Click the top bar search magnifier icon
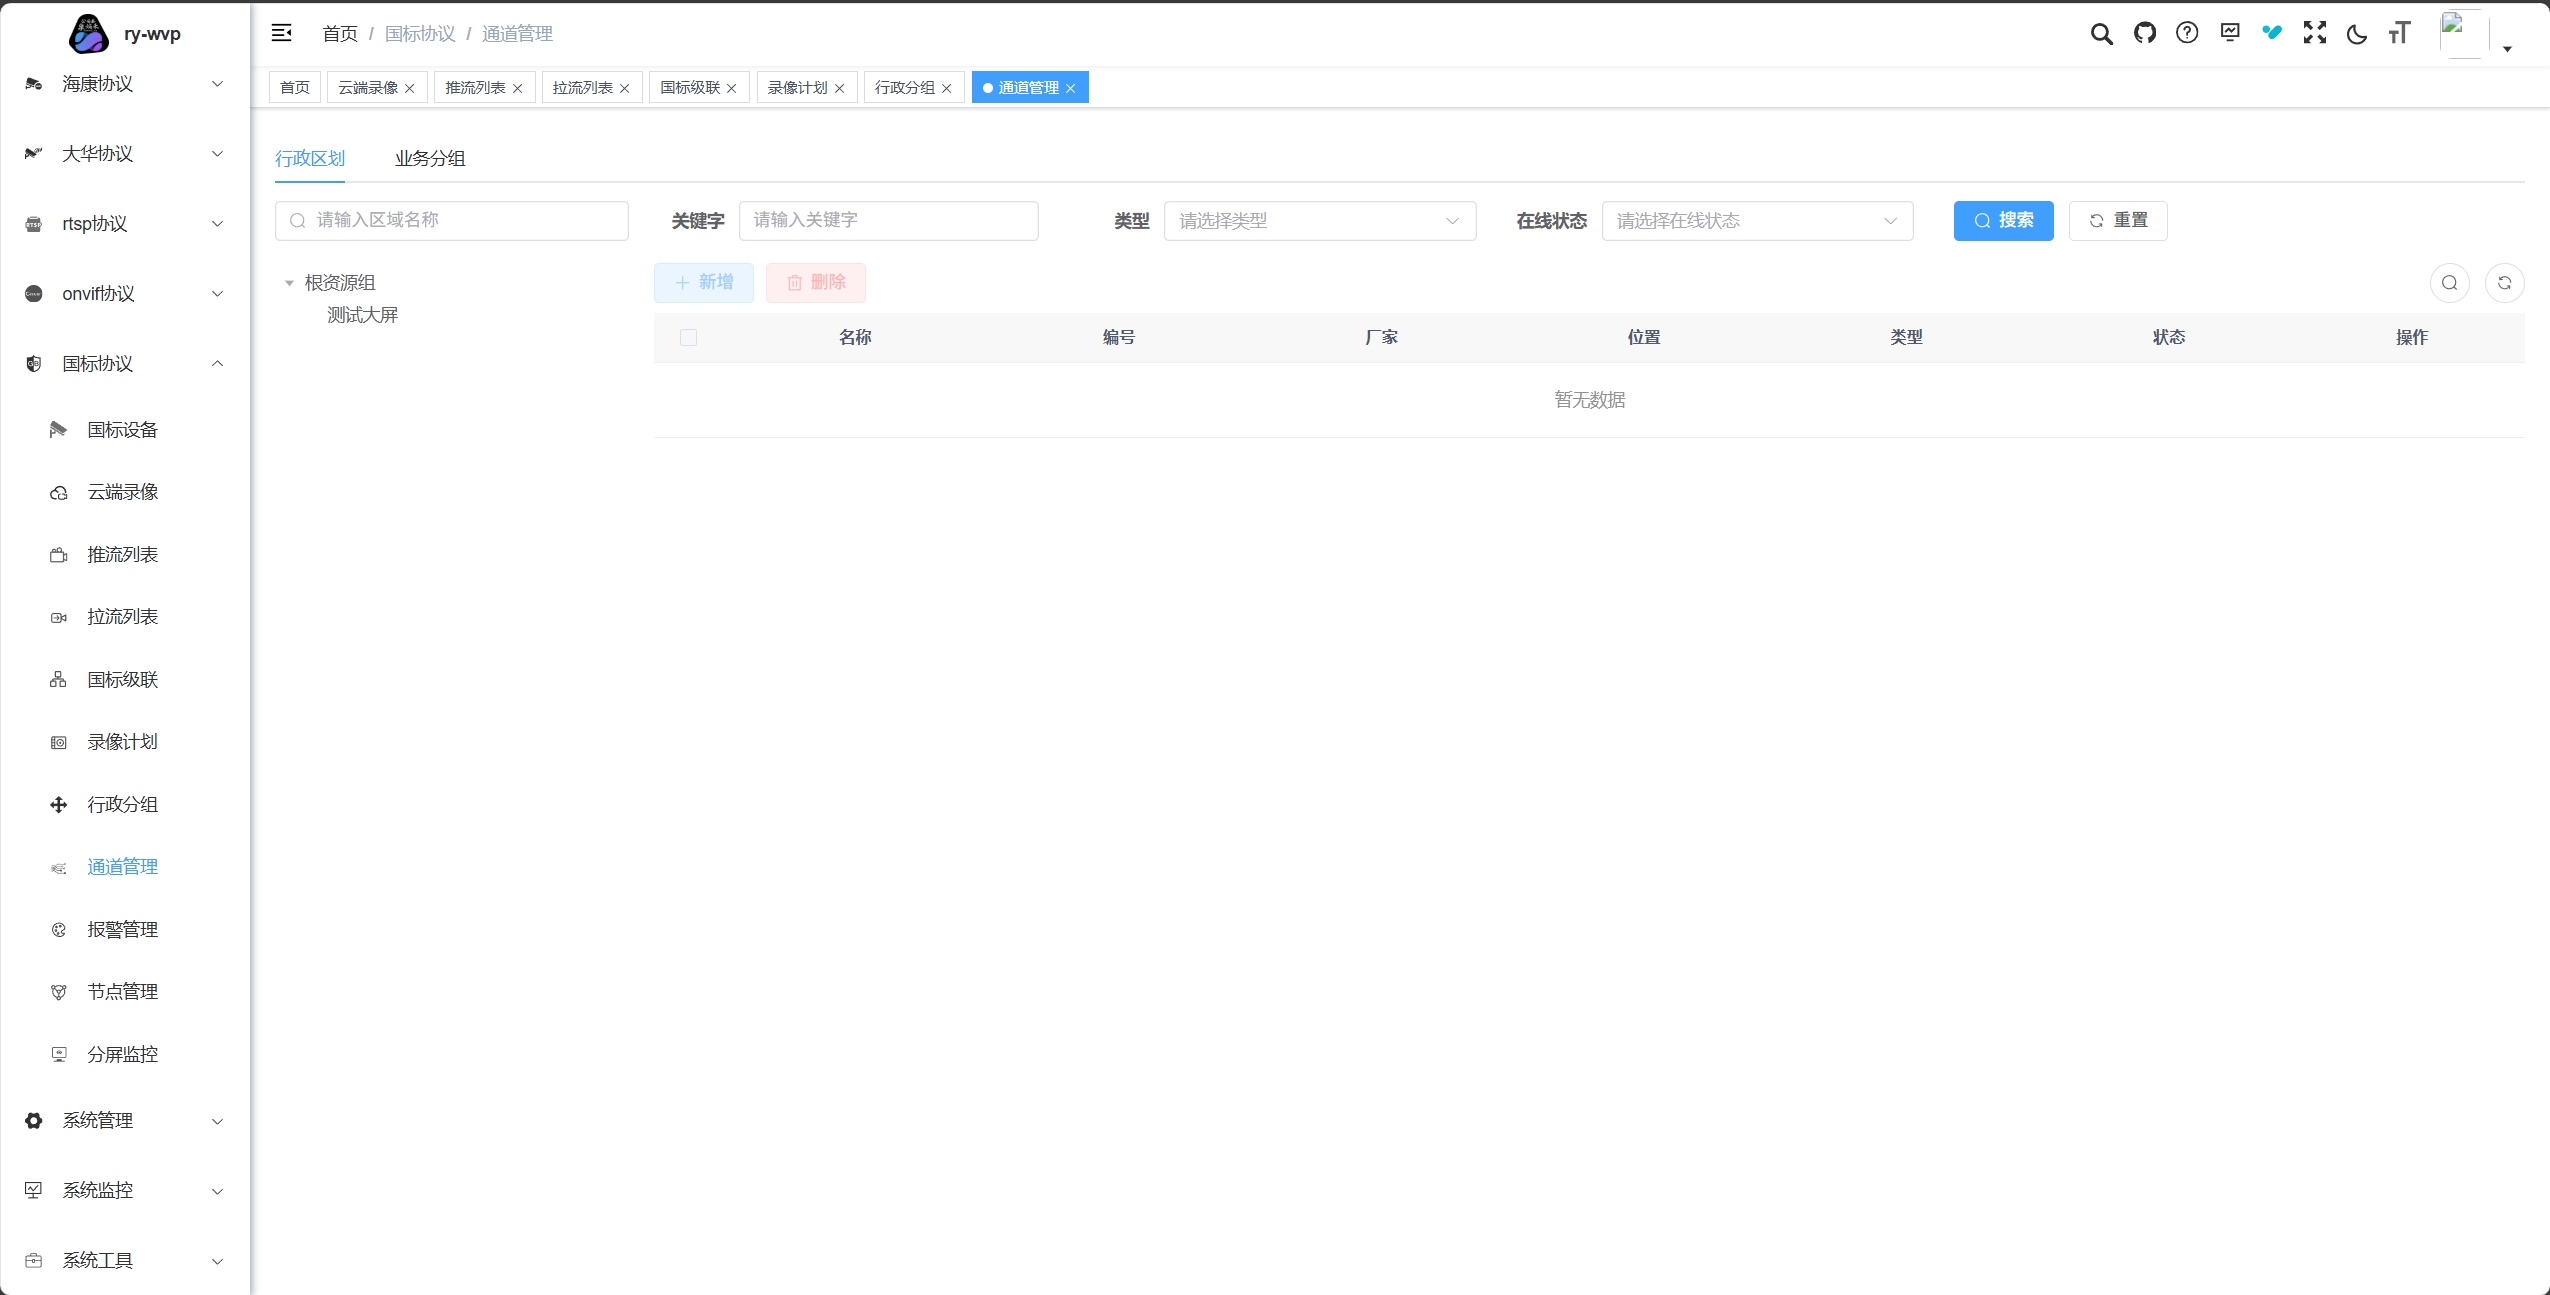This screenshot has height=1295, width=2550. [x=2101, y=34]
